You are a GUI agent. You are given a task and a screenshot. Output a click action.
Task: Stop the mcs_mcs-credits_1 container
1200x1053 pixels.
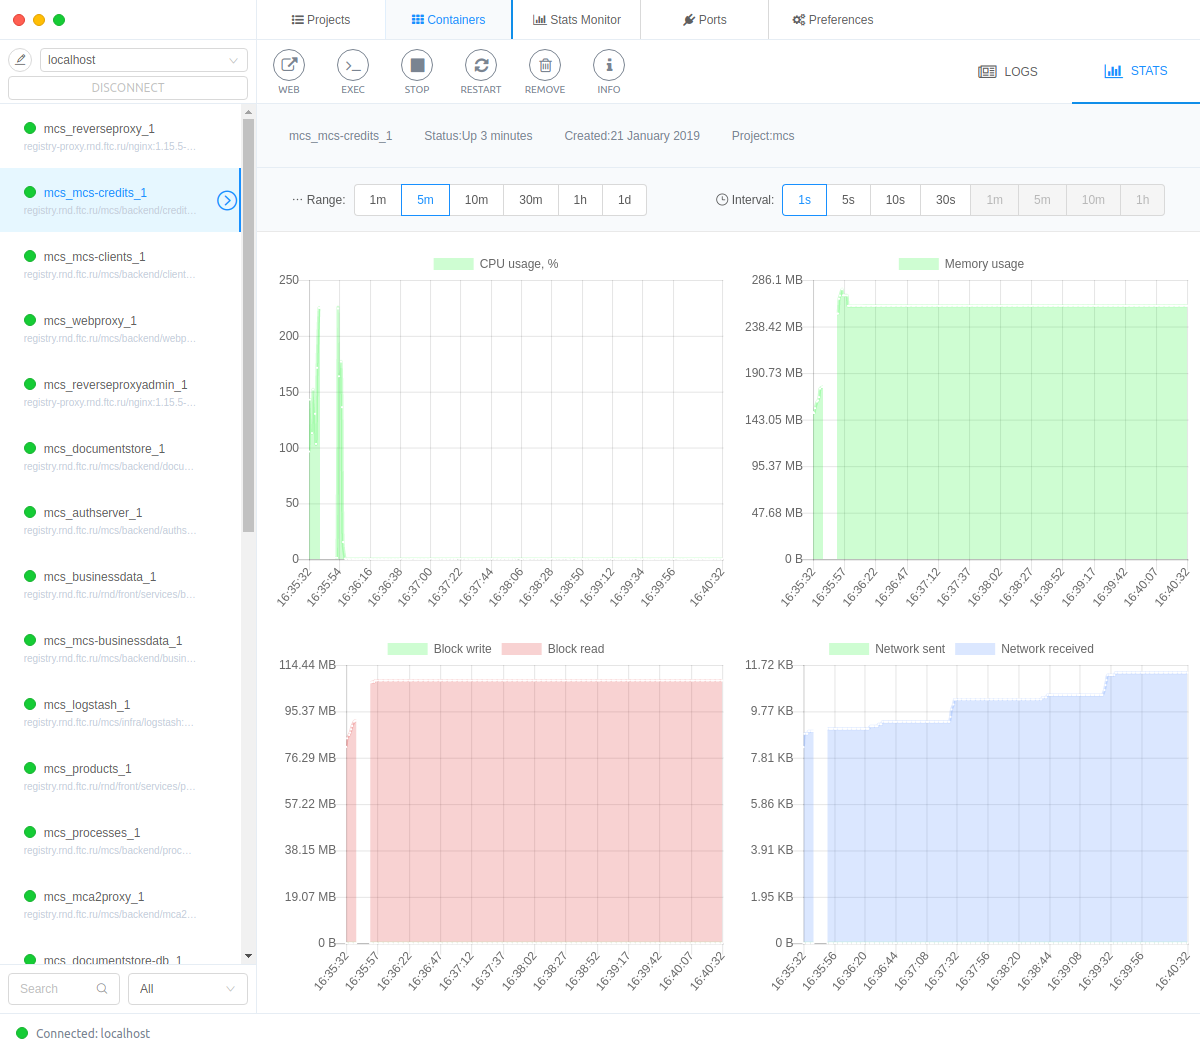pos(417,66)
